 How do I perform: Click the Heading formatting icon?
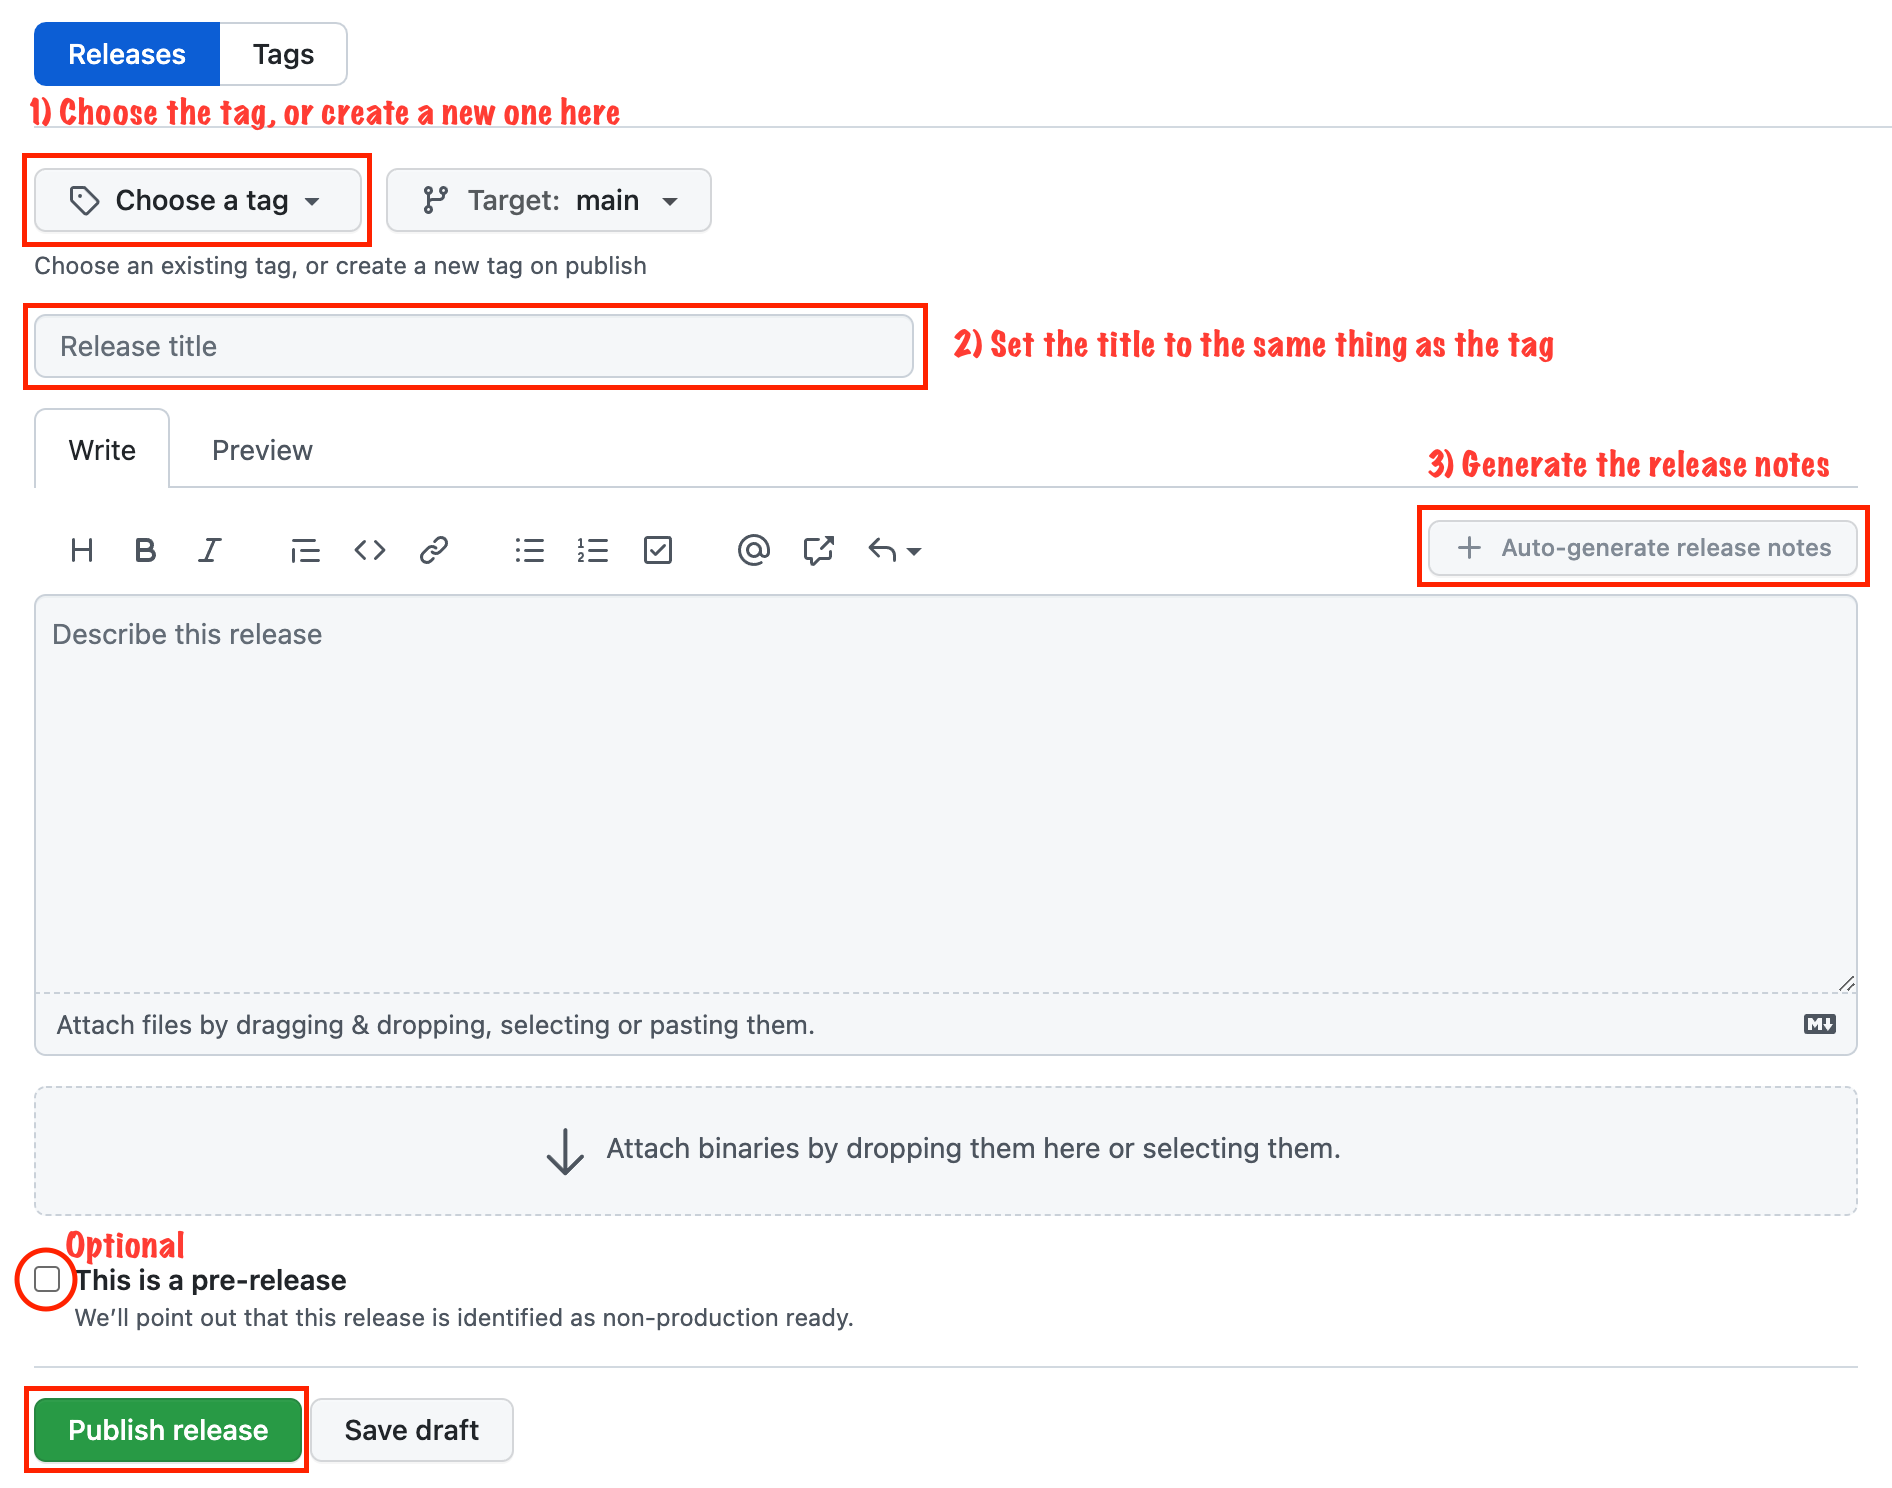(x=82, y=550)
